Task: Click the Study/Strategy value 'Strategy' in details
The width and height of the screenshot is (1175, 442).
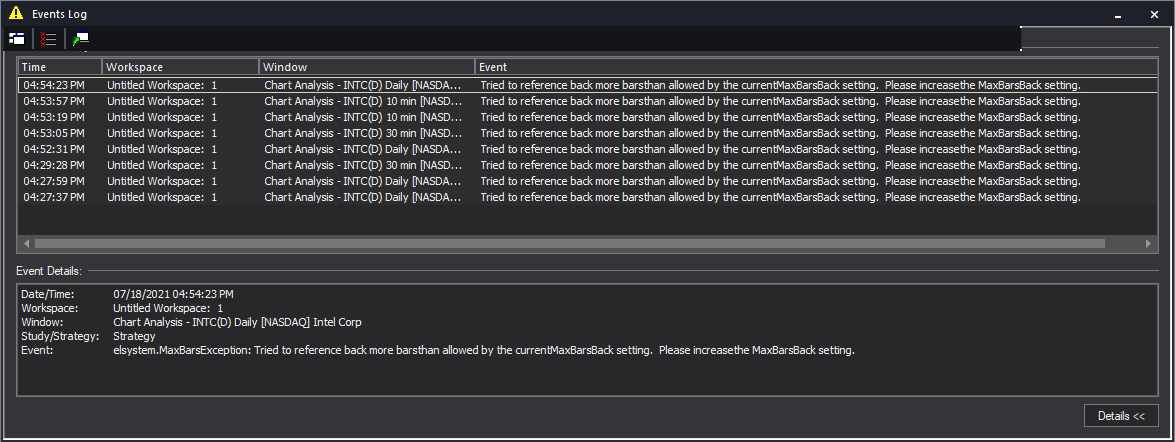Action: tap(134, 336)
